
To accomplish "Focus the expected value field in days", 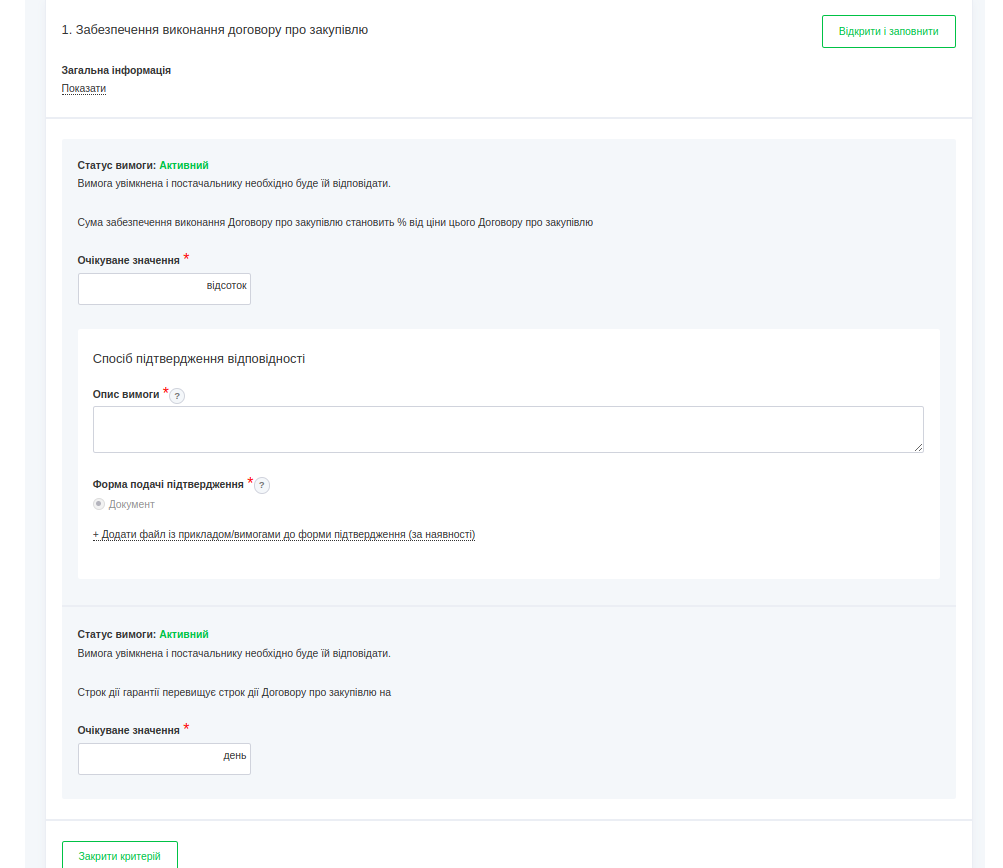I will (148, 759).
